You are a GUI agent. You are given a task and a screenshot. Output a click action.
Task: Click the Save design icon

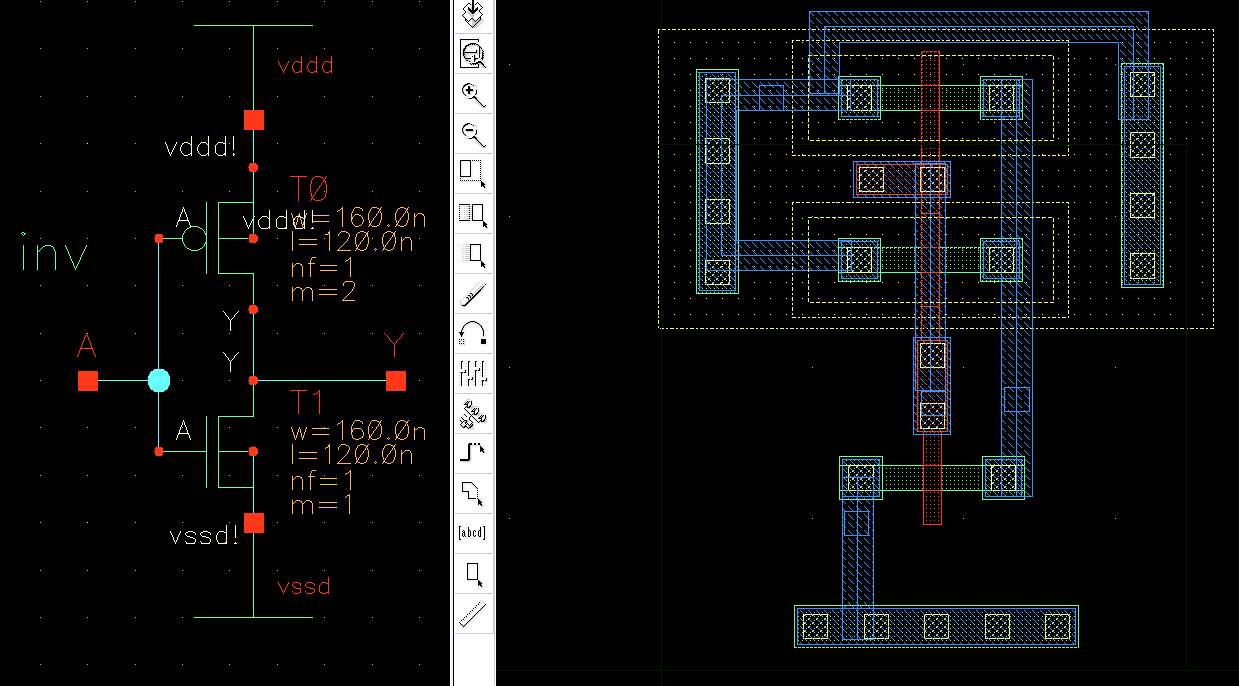474,14
